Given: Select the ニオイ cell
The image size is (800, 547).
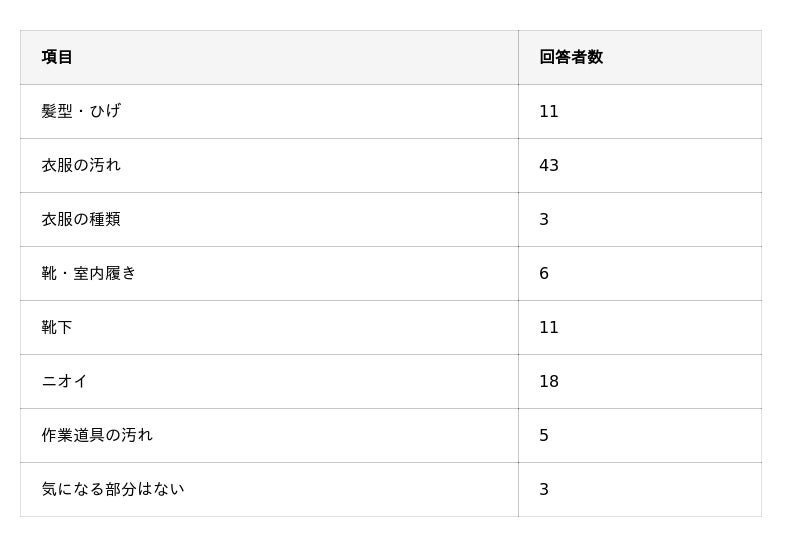Looking at the screenshot, I should (65, 381).
